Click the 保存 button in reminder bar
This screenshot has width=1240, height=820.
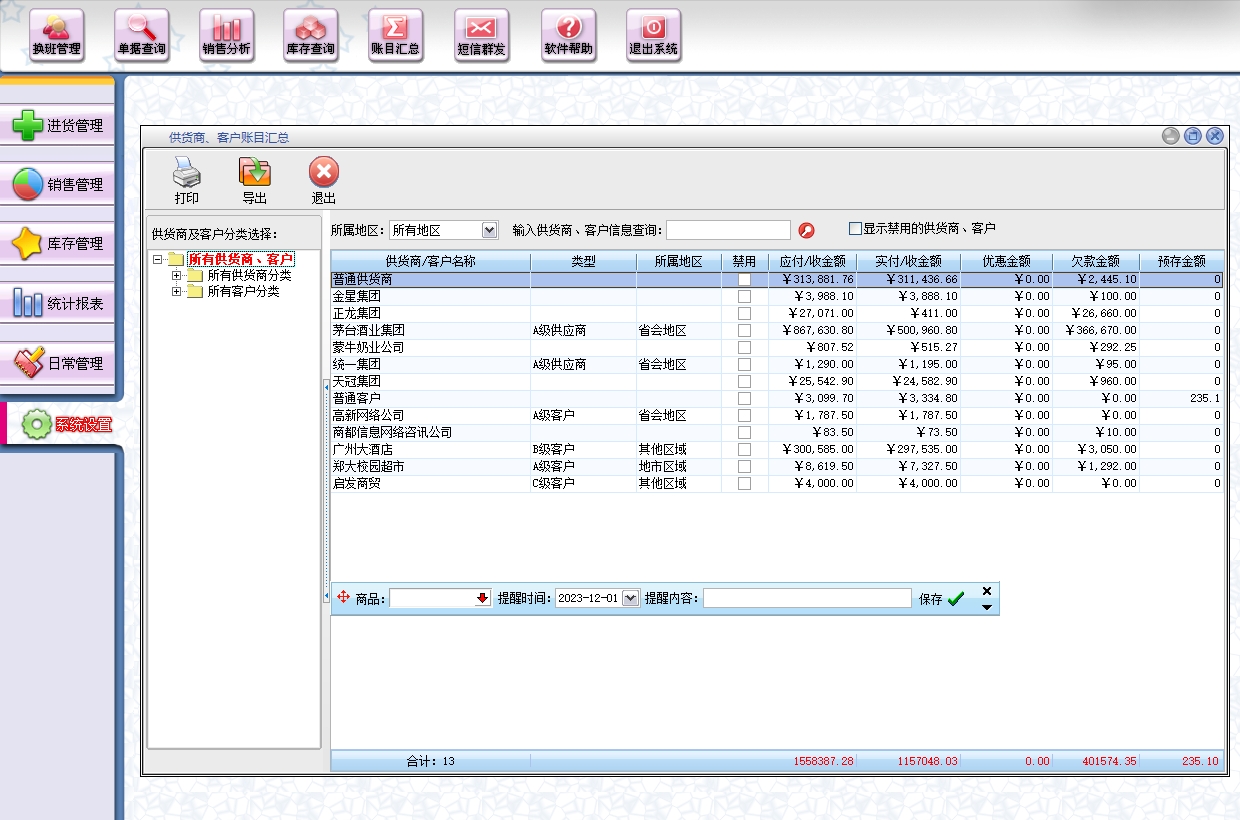pos(942,599)
